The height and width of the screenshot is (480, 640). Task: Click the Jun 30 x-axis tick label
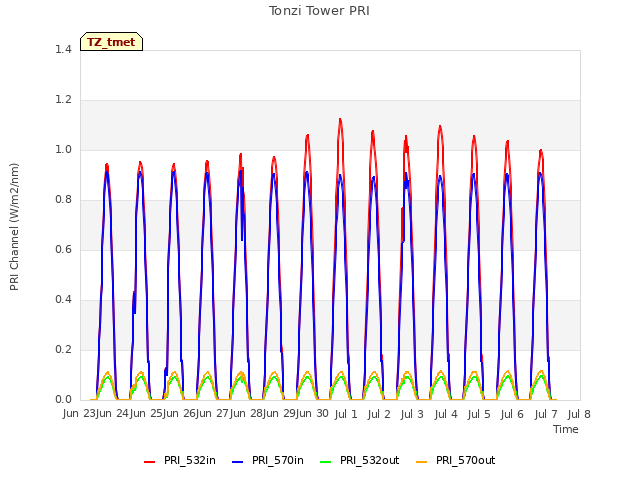click(313, 414)
